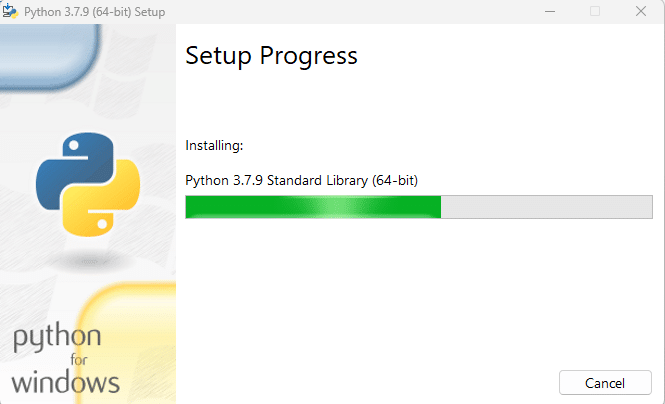The height and width of the screenshot is (404, 665).
Task: Minimize the Python Setup window
Action: pos(550,11)
